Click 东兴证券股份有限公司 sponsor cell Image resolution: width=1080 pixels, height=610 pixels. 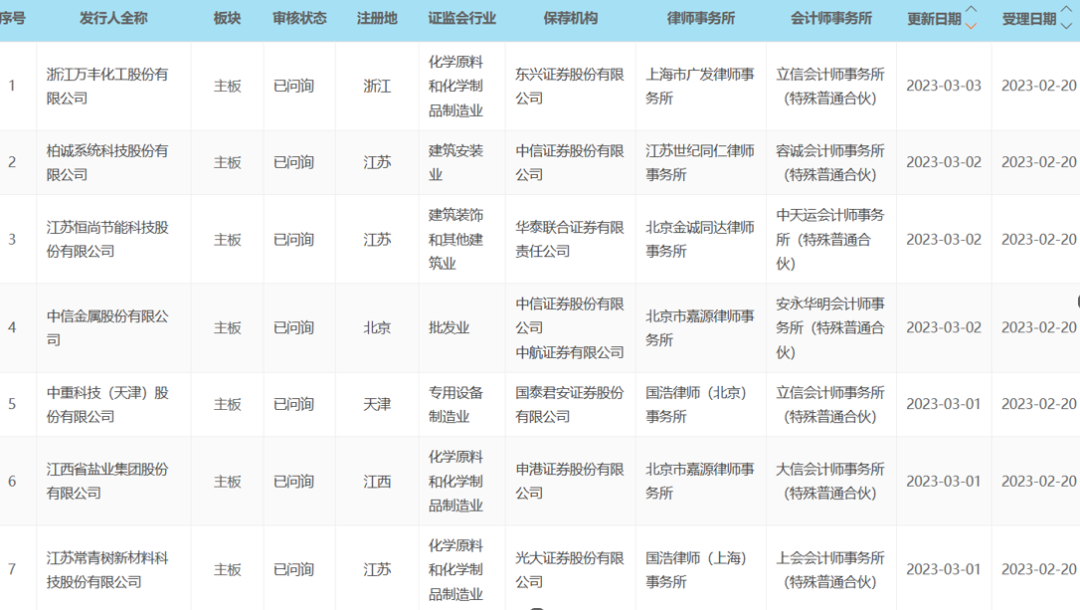[569, 86]
